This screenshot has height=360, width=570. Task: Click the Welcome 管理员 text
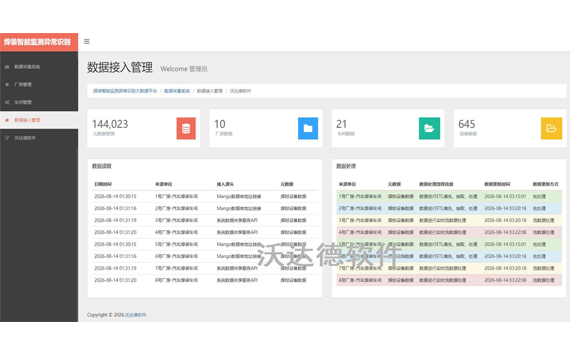[184, 69]
